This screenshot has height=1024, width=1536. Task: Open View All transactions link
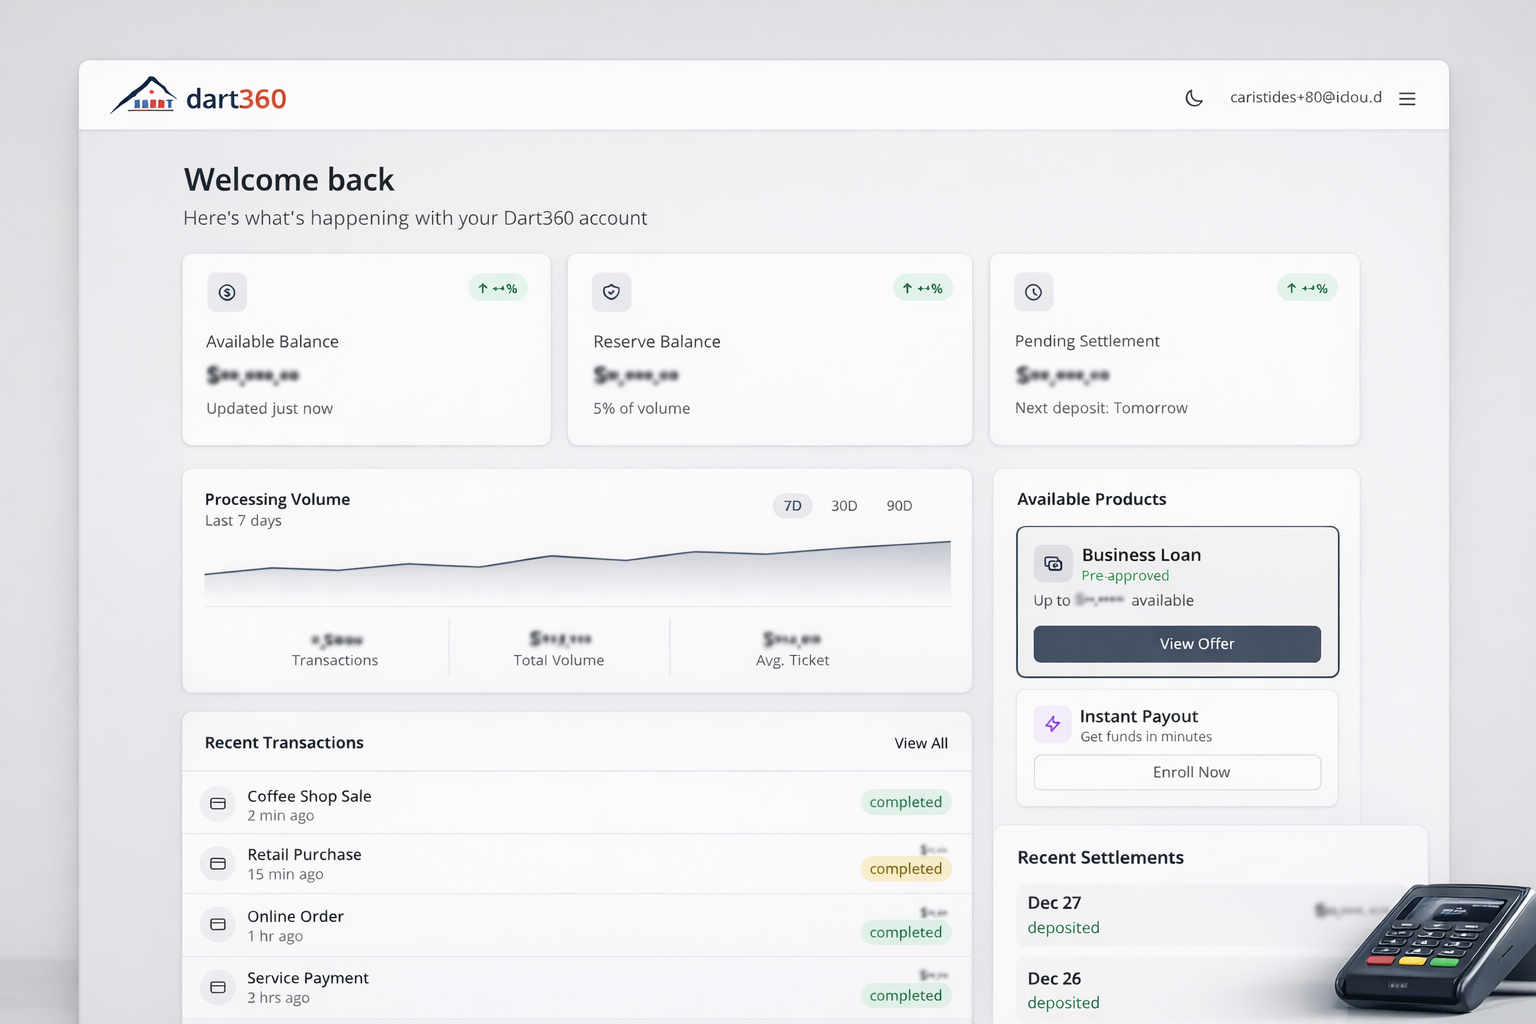click(x=920, y=743)
